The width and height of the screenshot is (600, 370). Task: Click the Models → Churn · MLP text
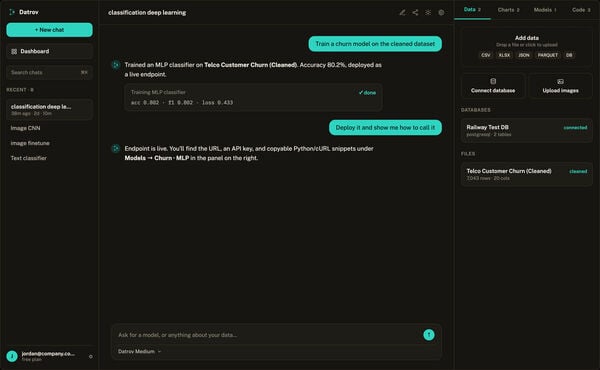157,158
